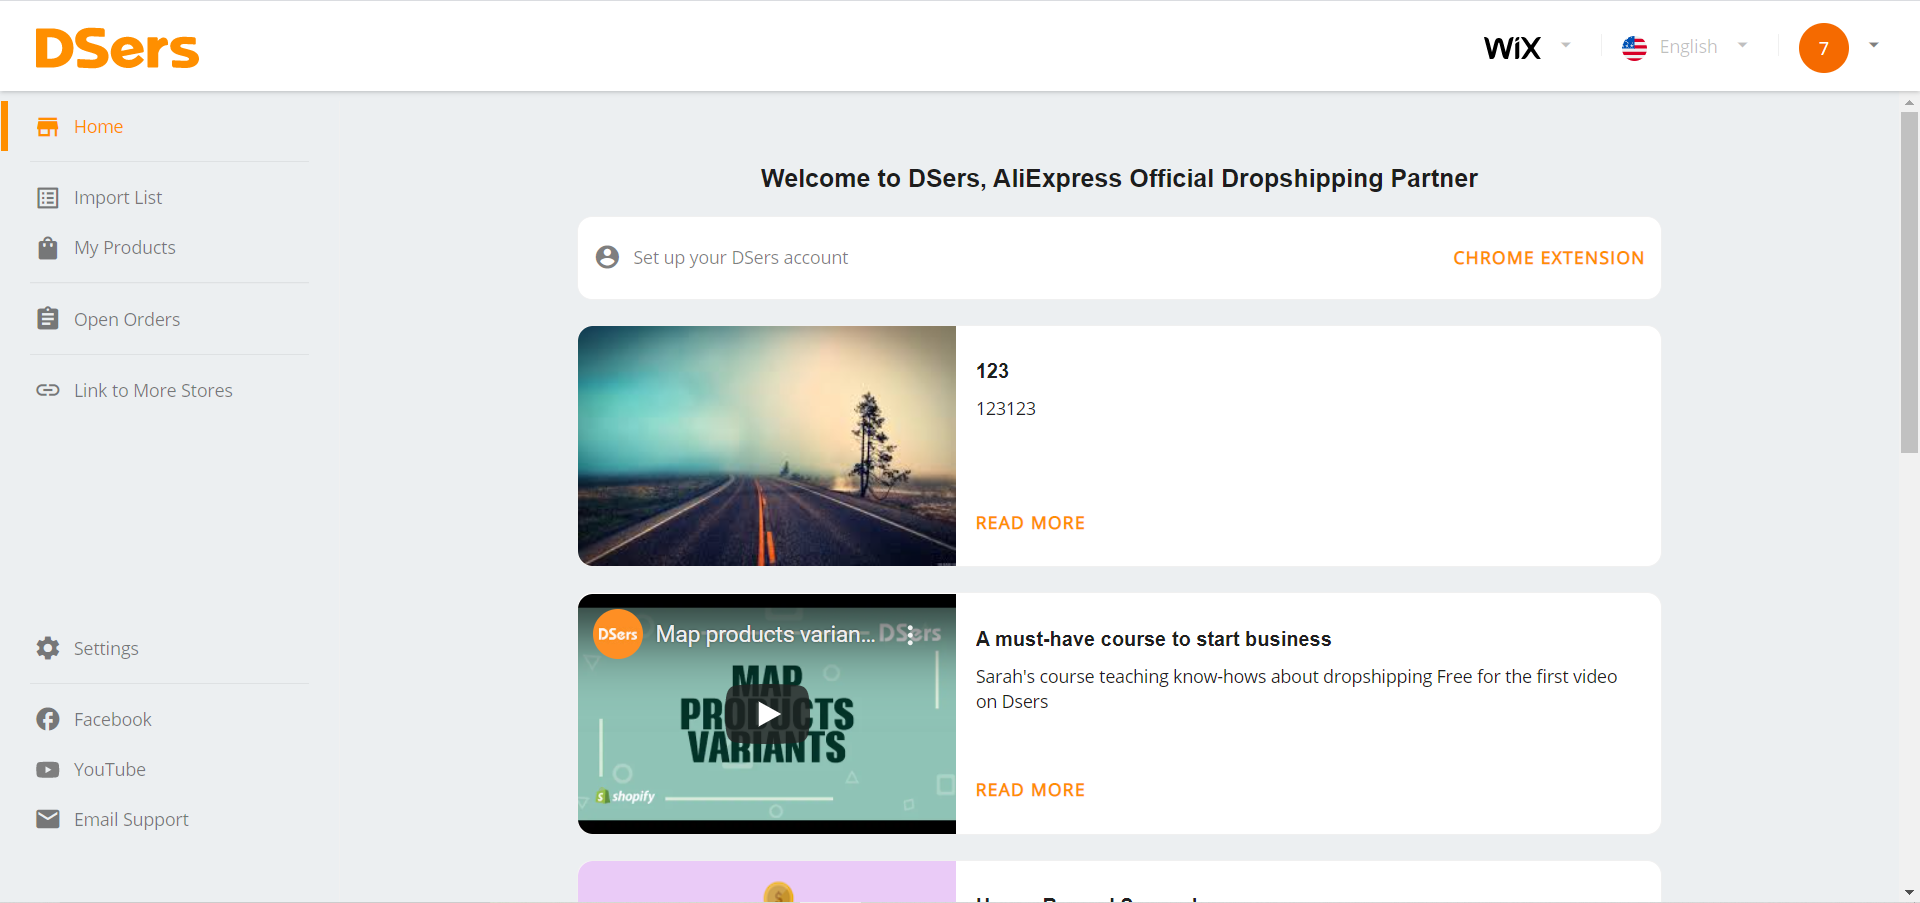Open Import List menu item

coord(118,198)
